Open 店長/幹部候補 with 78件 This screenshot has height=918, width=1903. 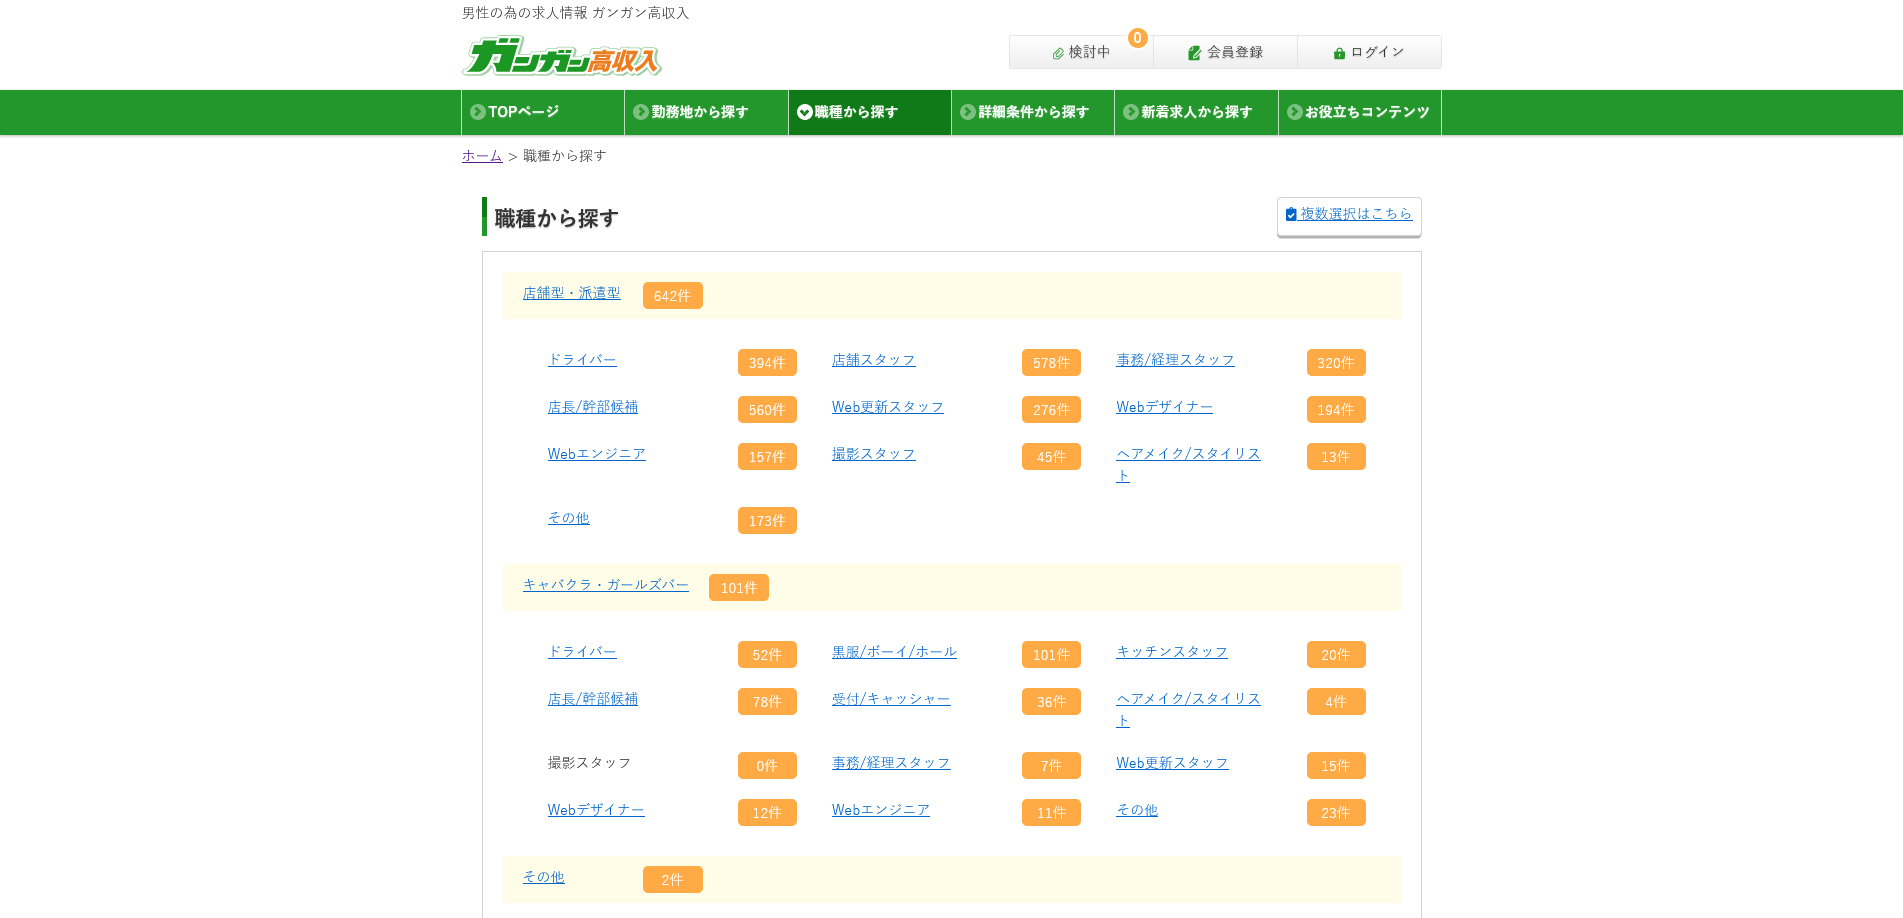pyautogui.click(x=593, y=699)
